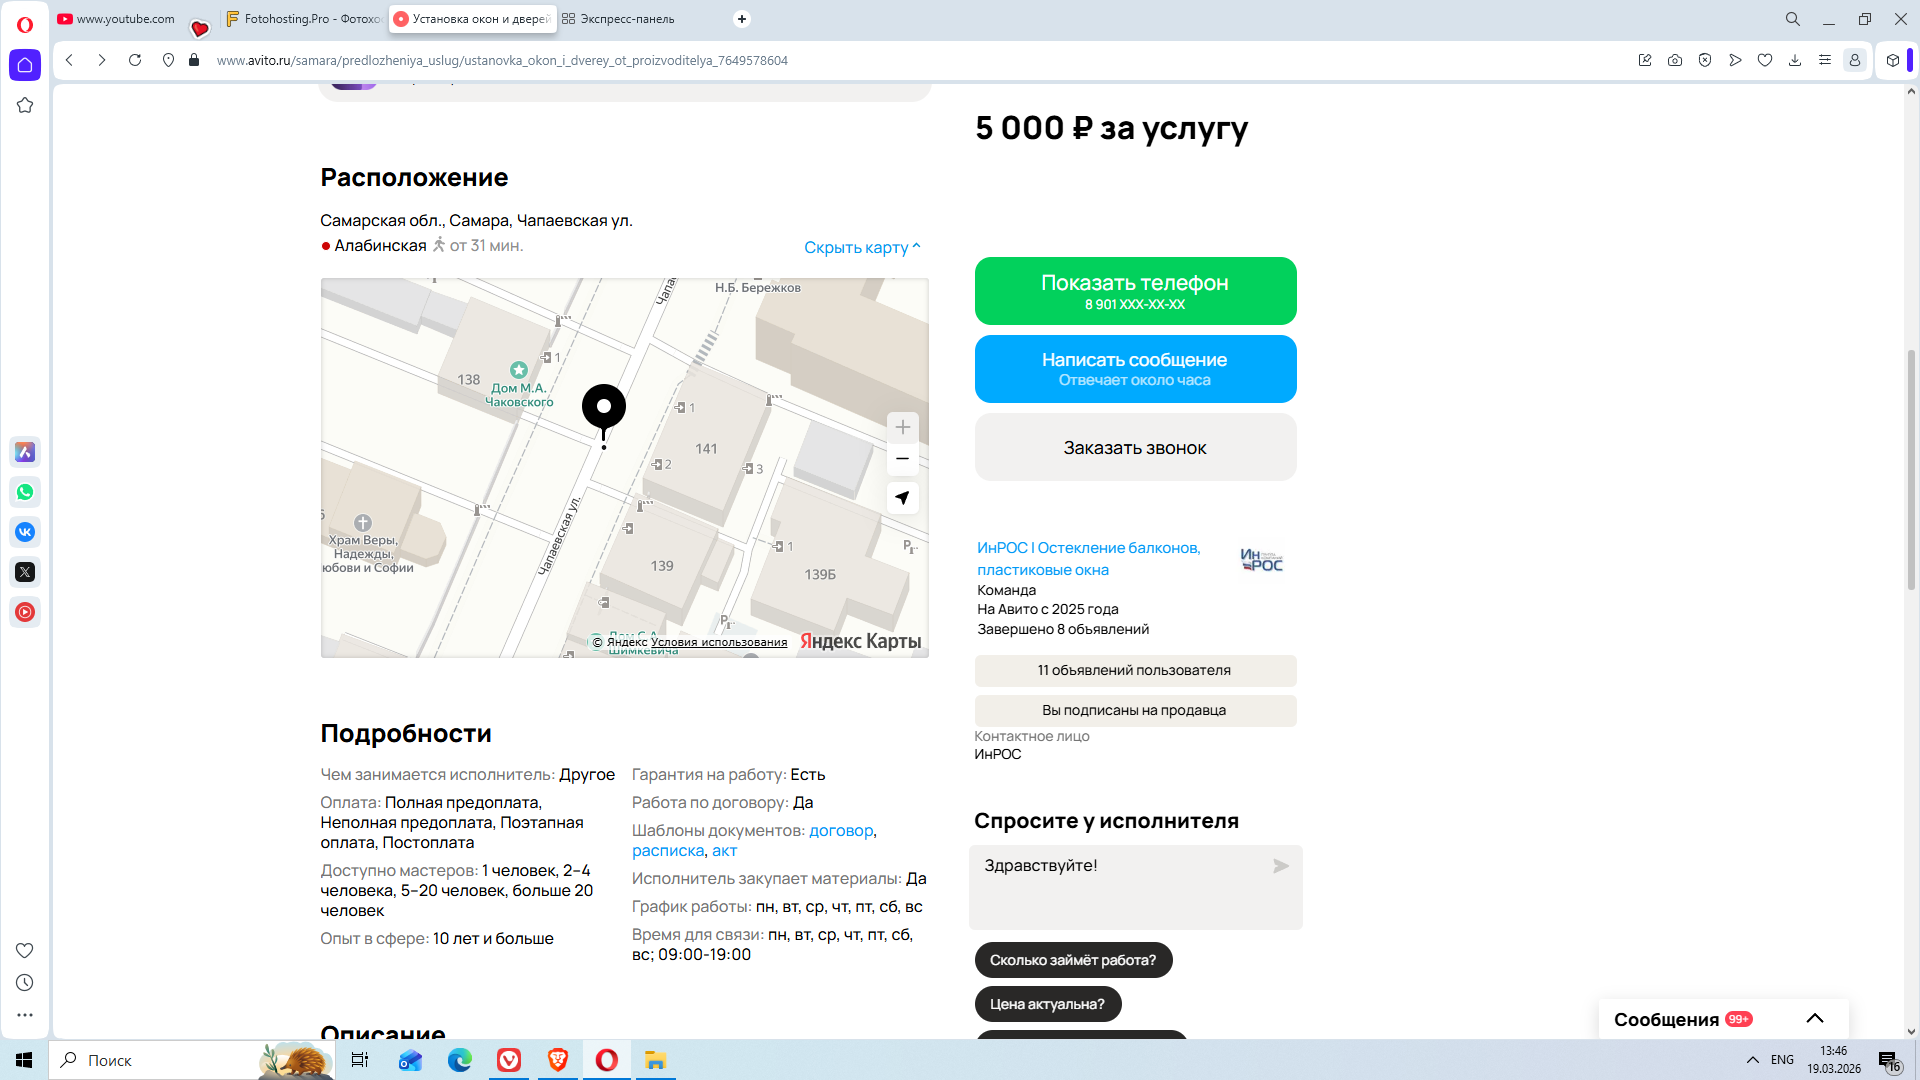The width and height of the screenshot is (1920, 1080).
Task: Open Windows taskbar search box
Action: 150,1060
